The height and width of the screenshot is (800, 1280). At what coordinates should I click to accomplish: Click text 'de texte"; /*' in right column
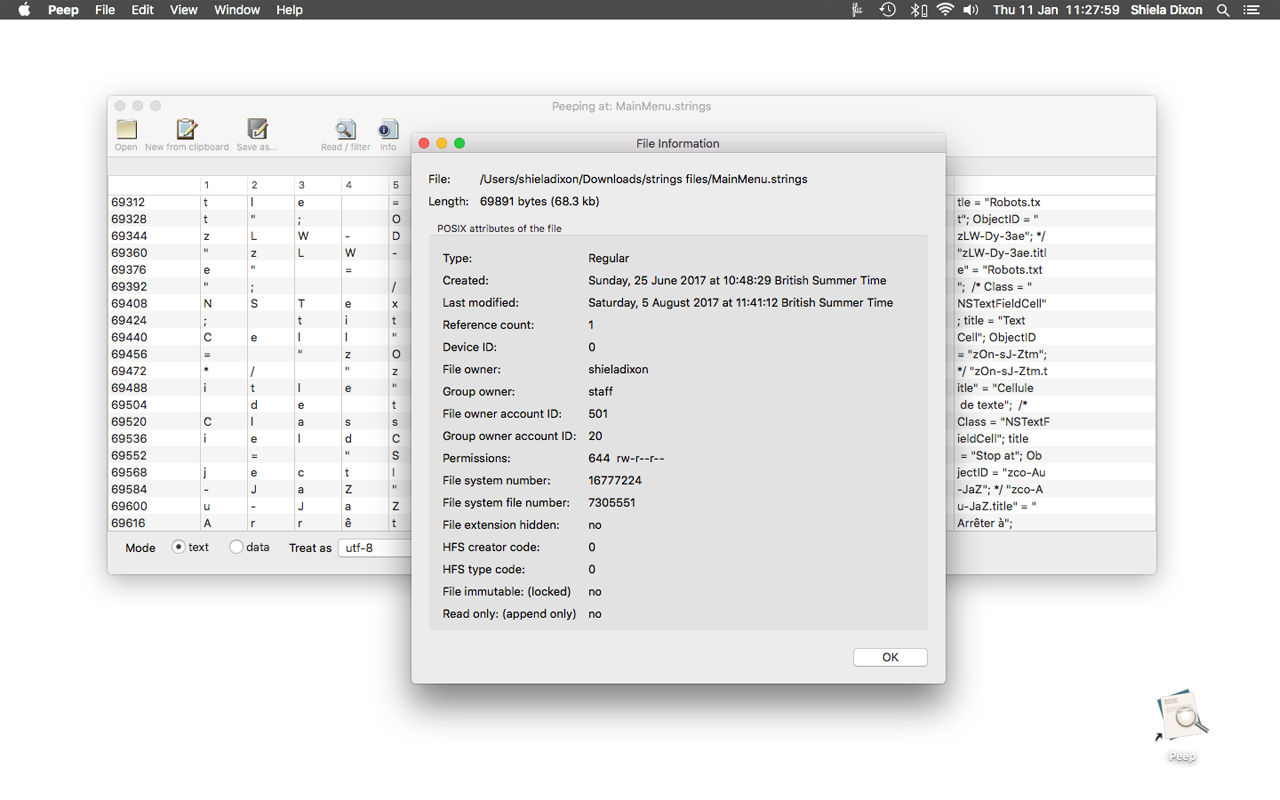(x=994, y=405)
